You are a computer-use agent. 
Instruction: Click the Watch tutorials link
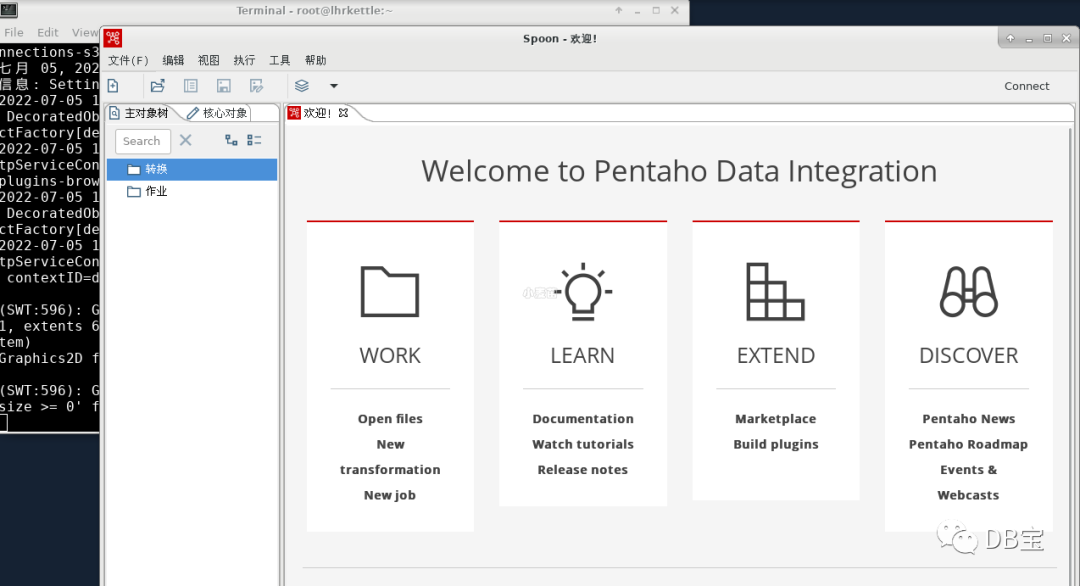[x=583, y=444]
